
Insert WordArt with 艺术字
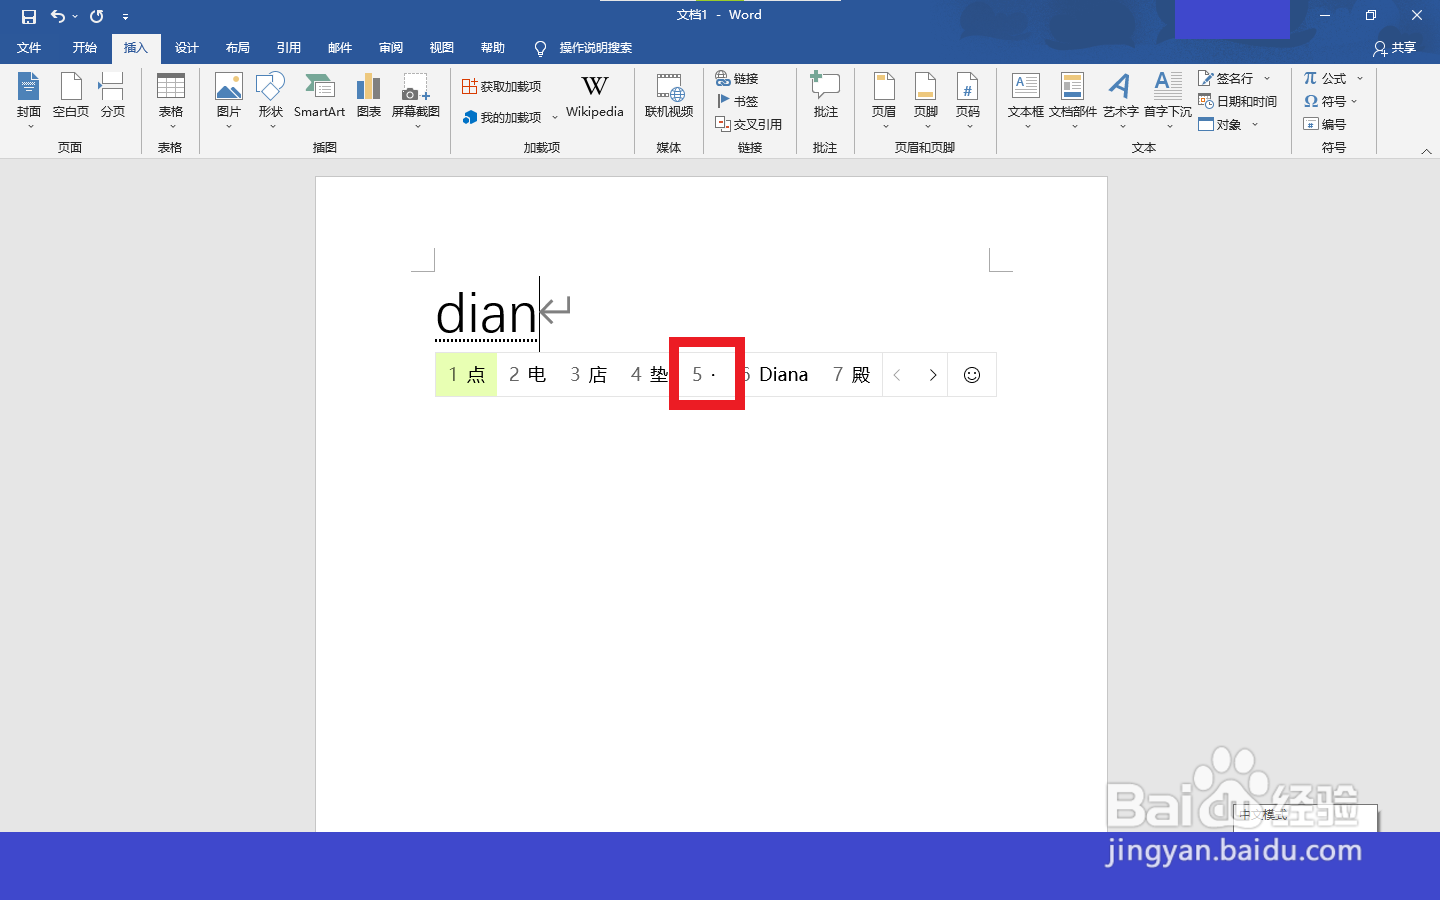pyautogui.click(x=1121, y=98)
